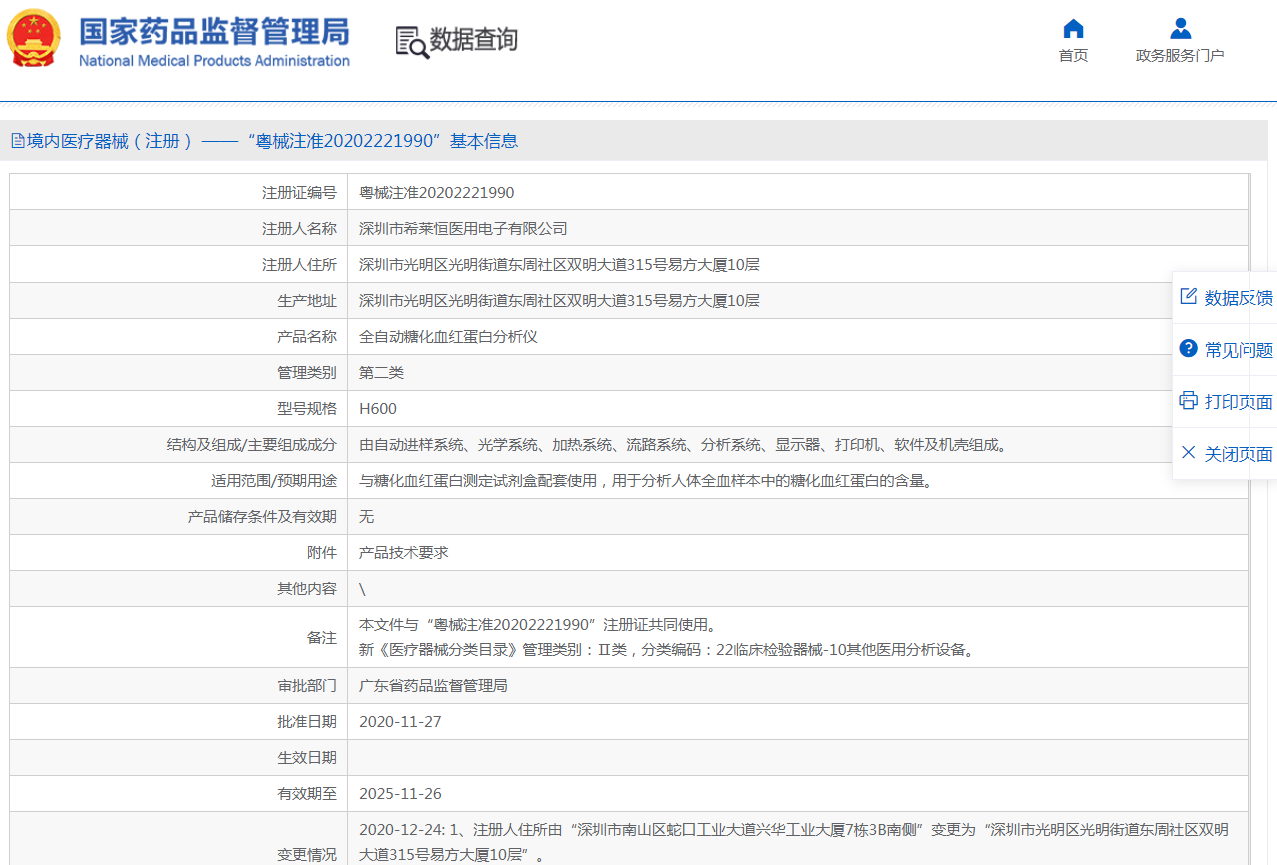Click the 常见问题 question mark icon
Image resolution: width=1277 pixels, height=865 pixels.
(1188, 348)
